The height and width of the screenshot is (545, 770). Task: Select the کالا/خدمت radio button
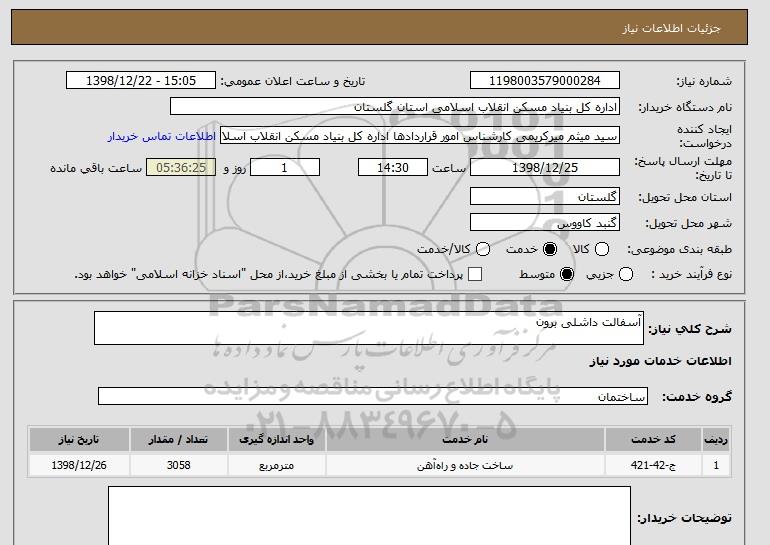[483, 249]
